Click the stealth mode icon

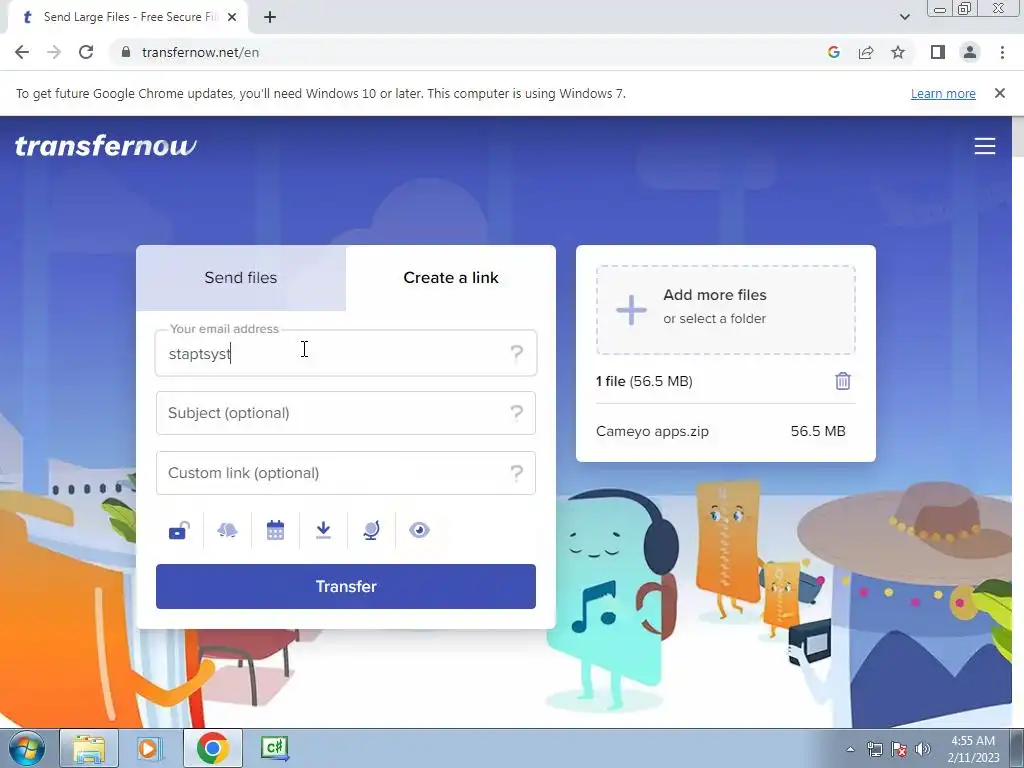(227, 530)
